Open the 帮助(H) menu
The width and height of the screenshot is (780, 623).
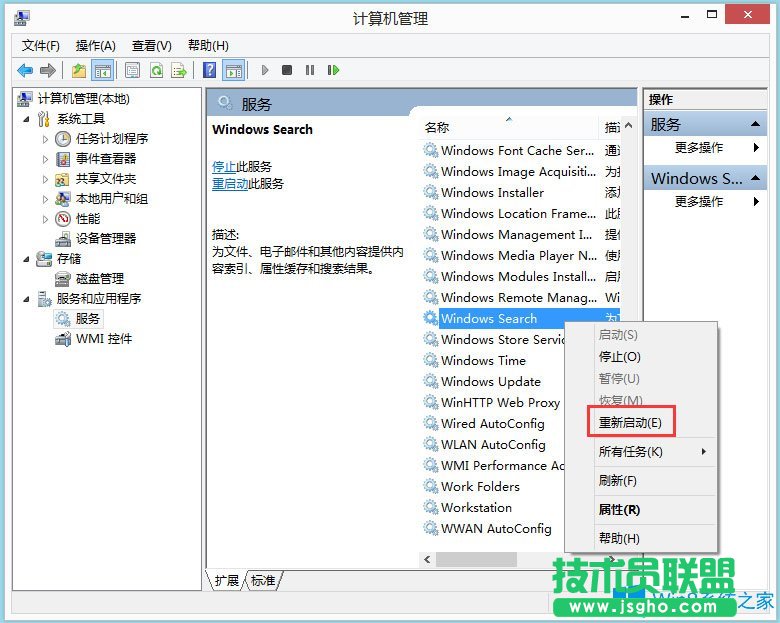point(208,46)
